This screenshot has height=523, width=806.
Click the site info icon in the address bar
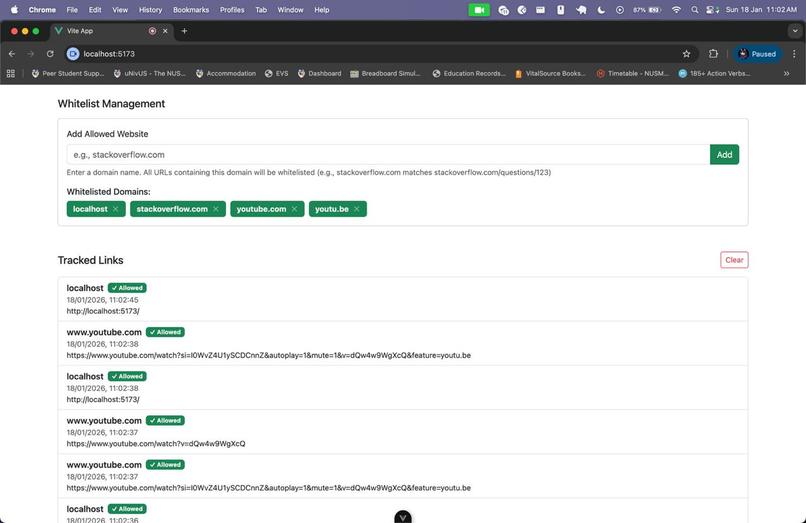click(x=73, y=53)
